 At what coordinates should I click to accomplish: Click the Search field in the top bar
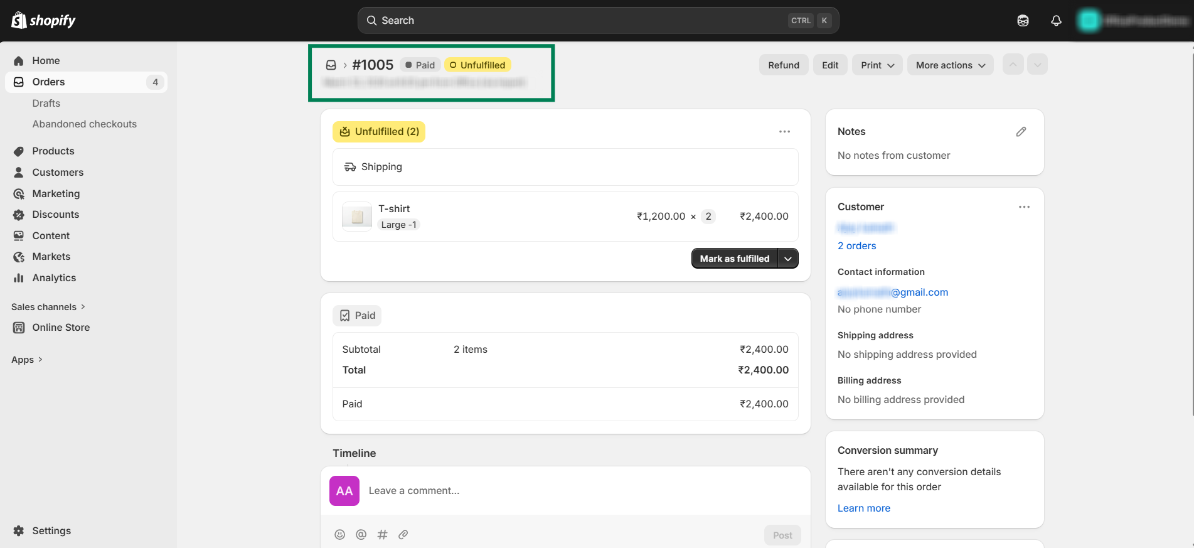(597, 20)
